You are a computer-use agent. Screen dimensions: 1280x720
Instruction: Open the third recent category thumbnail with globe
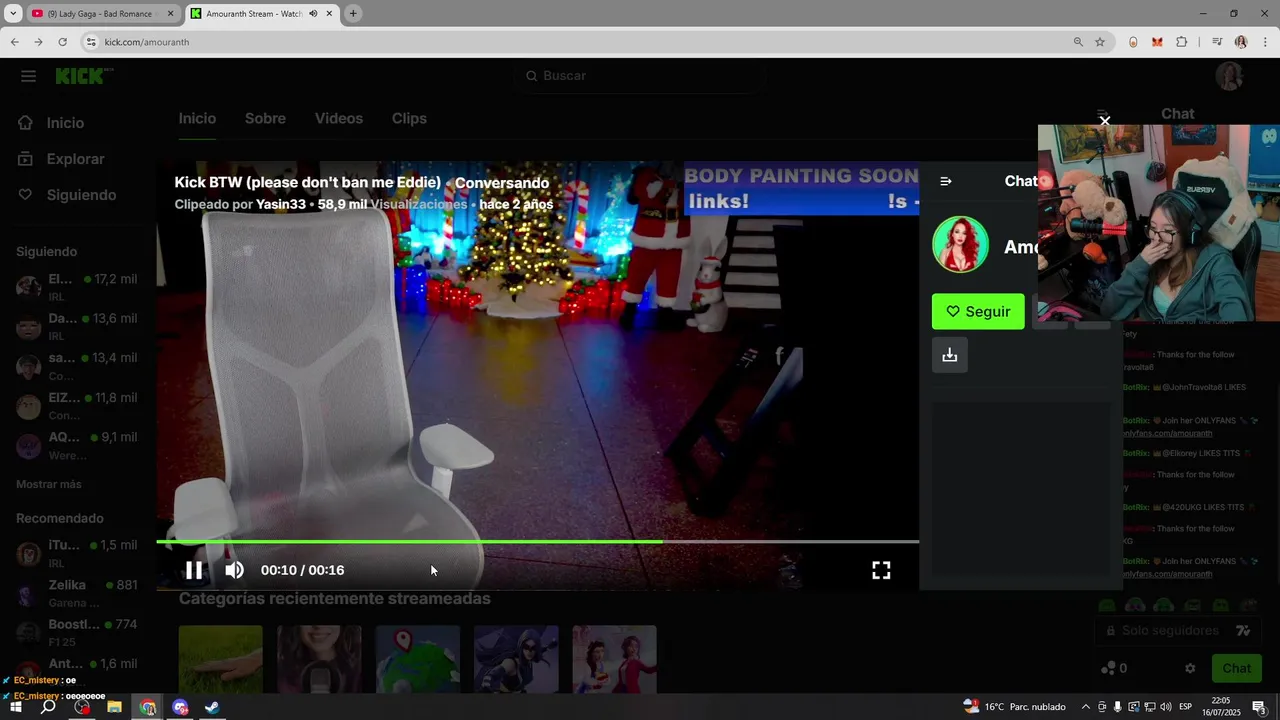point(417,659)
